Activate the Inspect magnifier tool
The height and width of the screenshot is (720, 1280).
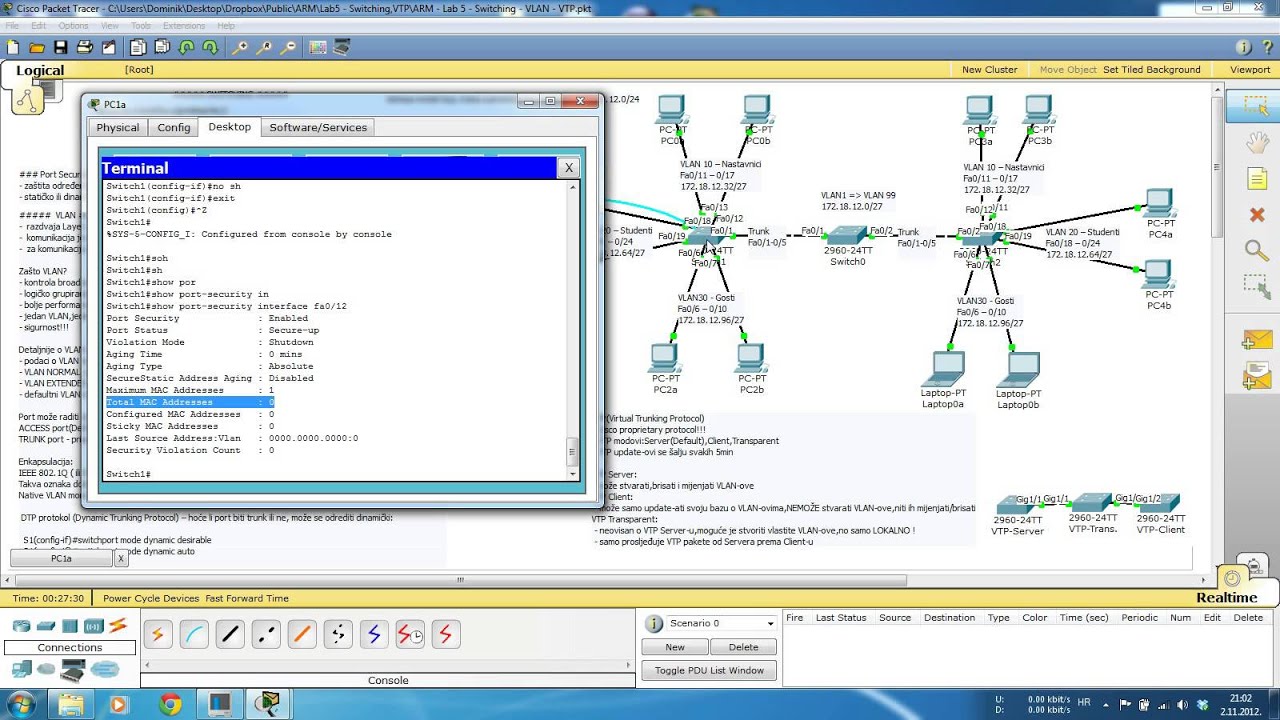coord(1256,250)
